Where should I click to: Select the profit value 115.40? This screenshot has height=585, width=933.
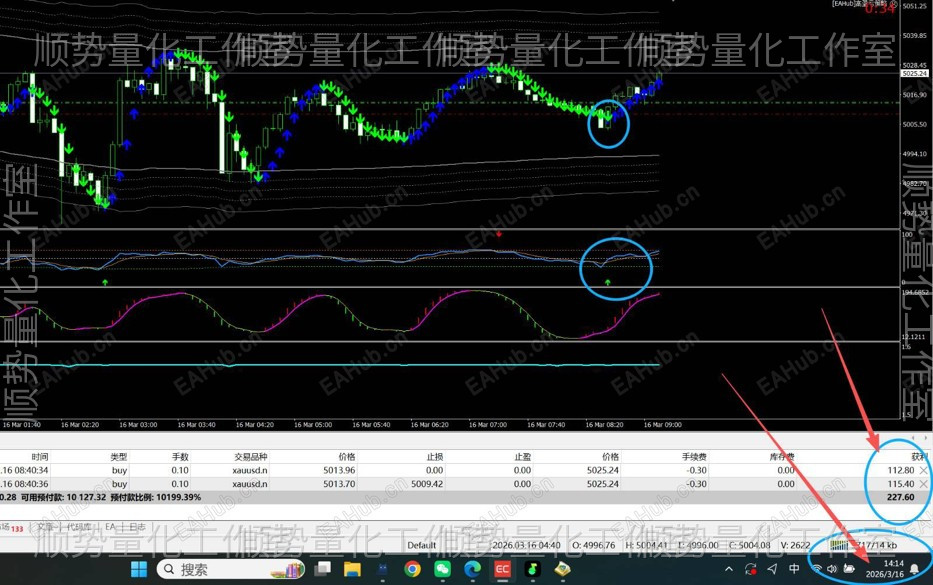901,484
